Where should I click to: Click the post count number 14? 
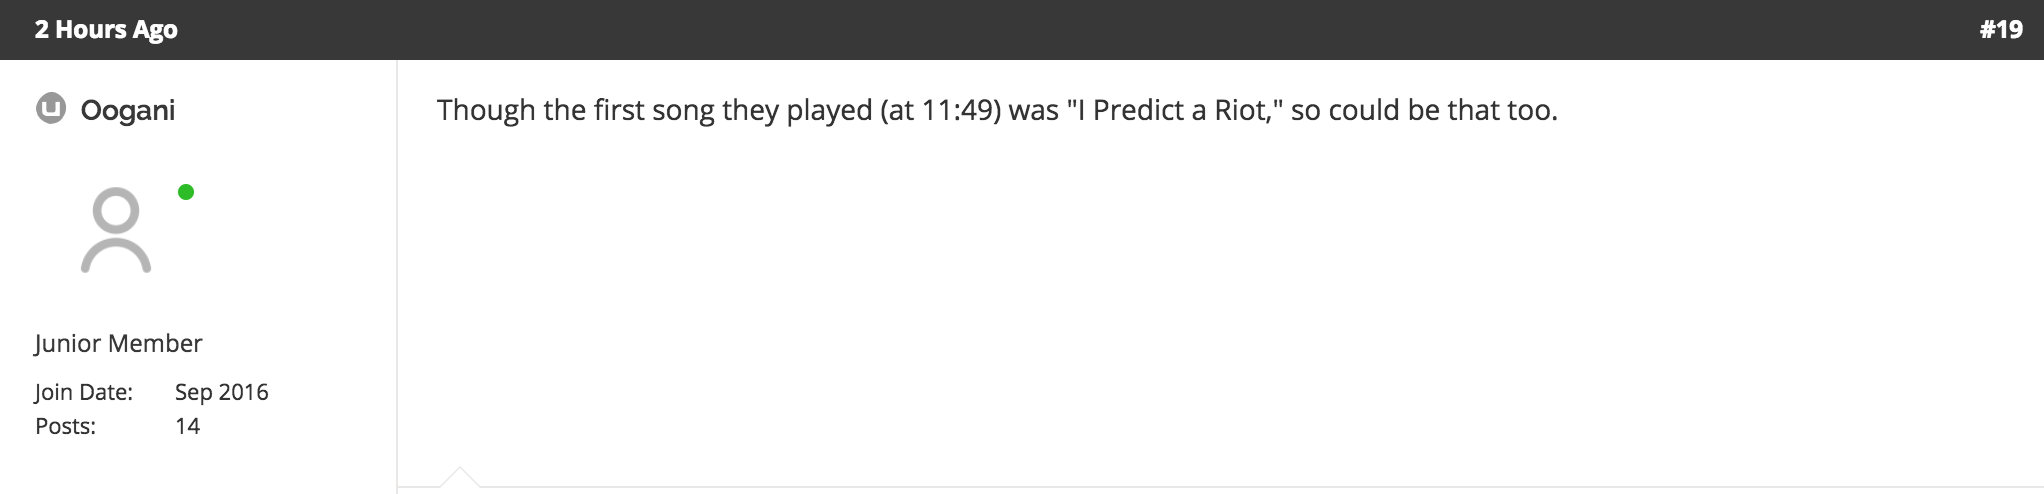point(188,426)
